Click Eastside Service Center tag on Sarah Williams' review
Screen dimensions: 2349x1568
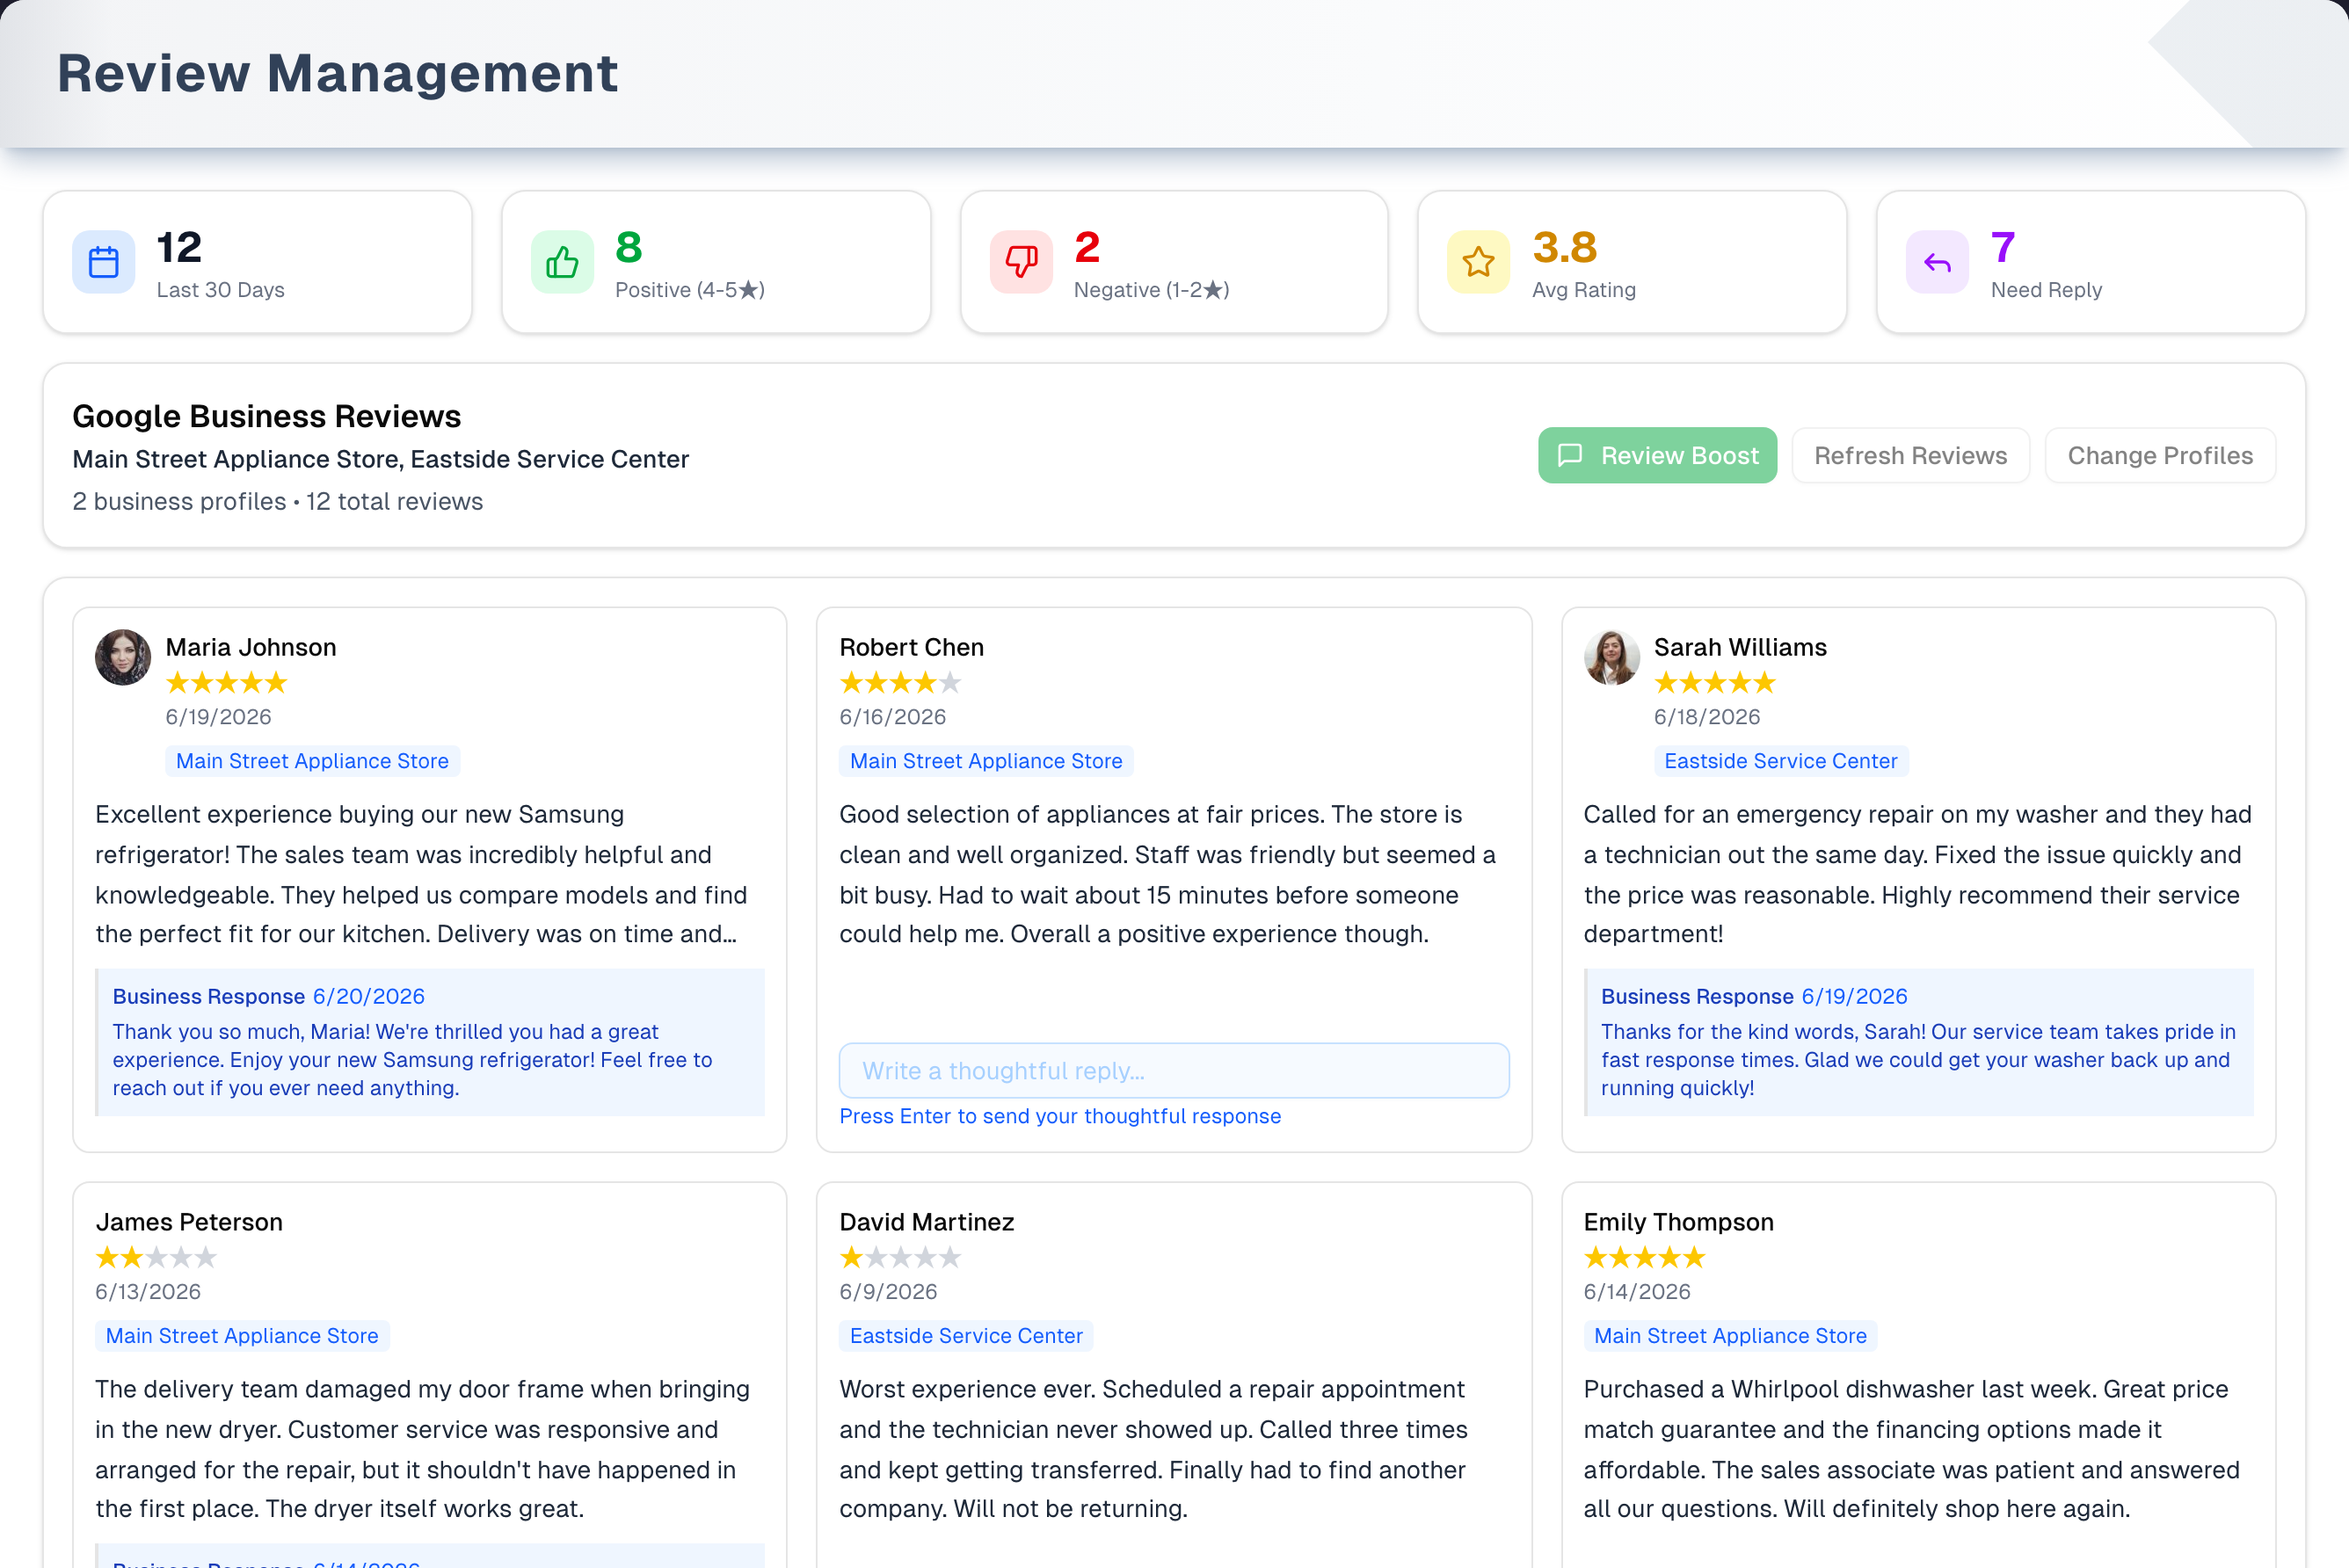click(x=1781, y=761)
